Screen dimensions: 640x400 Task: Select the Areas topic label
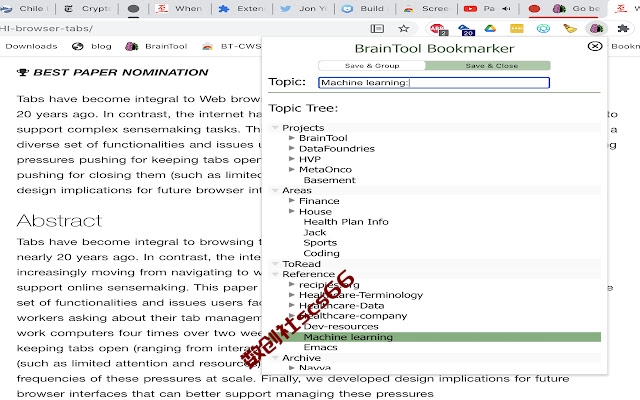click(297, 191)
